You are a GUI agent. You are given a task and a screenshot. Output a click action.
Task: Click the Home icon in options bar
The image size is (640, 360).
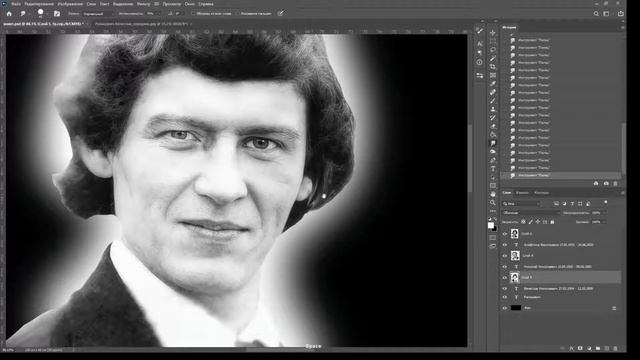(x=9, y=13)
